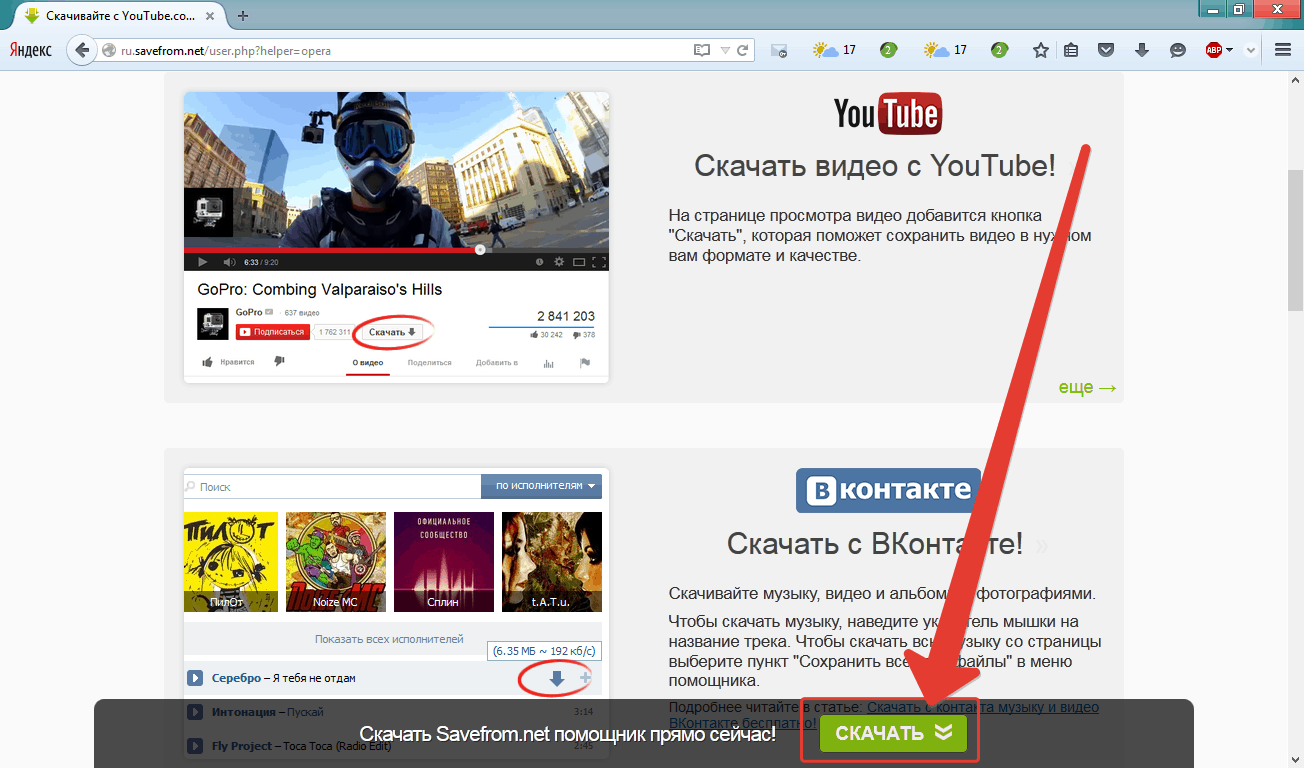
Task: Select the Скачивайте с YouTube tab
Action: pos(119,16)
